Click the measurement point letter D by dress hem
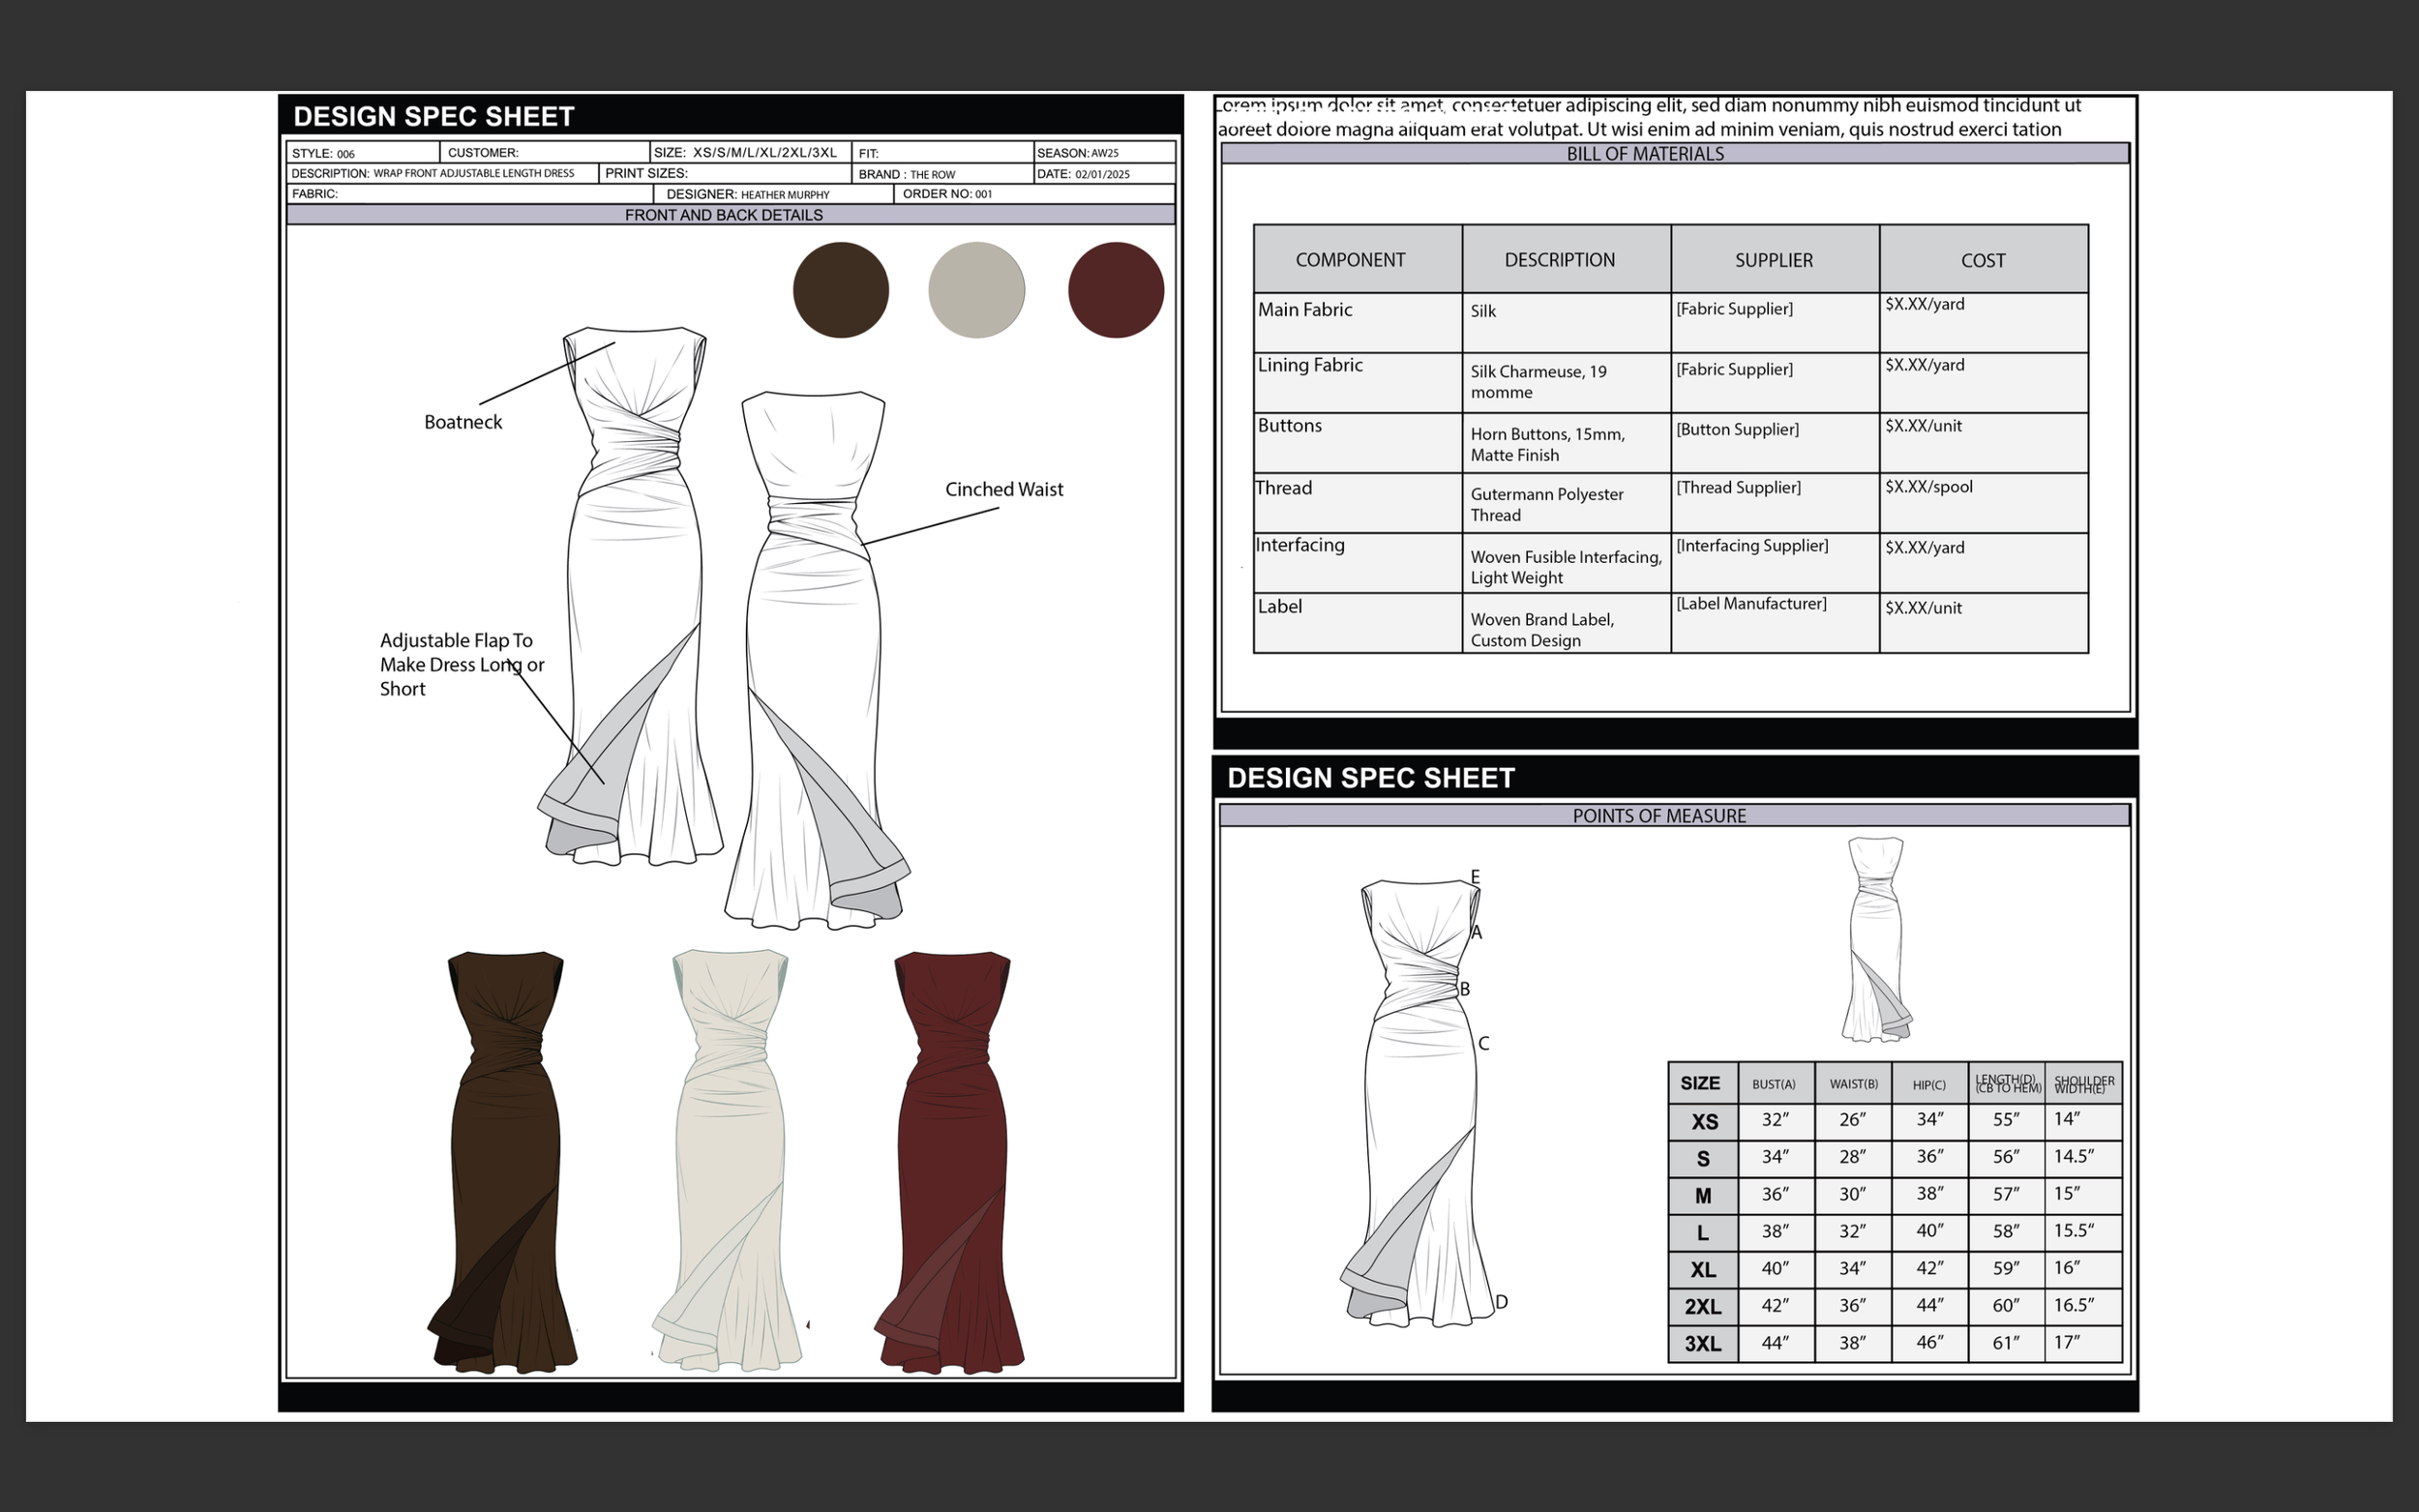This screenshot has height=1512, width=2419. pyautogui.click(x=1501, y=1302)
